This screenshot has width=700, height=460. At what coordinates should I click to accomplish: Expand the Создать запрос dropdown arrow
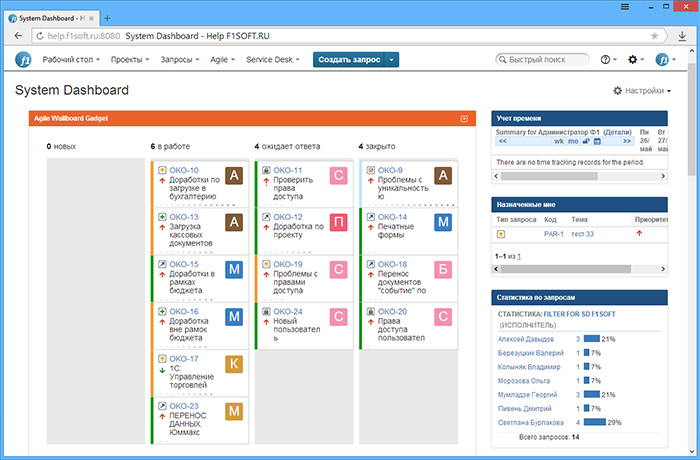coord(392,60)
